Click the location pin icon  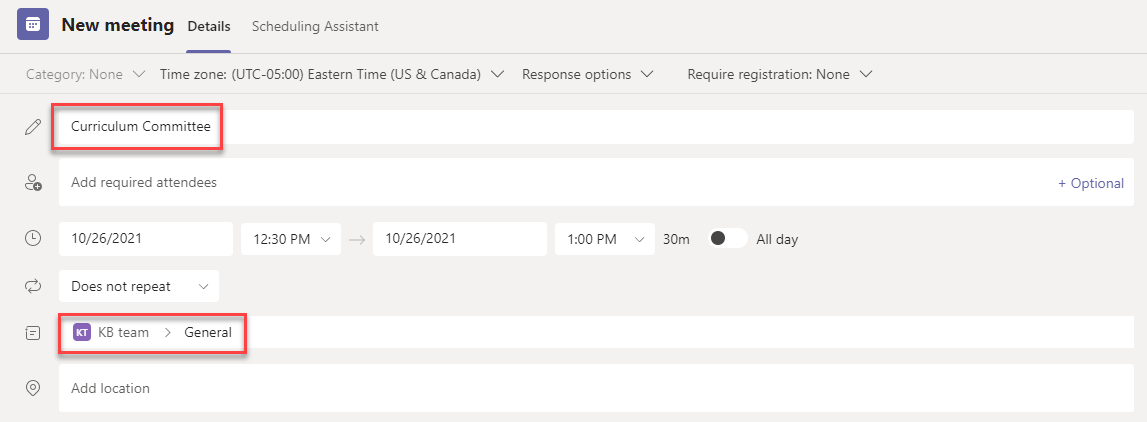click(33, 388)
